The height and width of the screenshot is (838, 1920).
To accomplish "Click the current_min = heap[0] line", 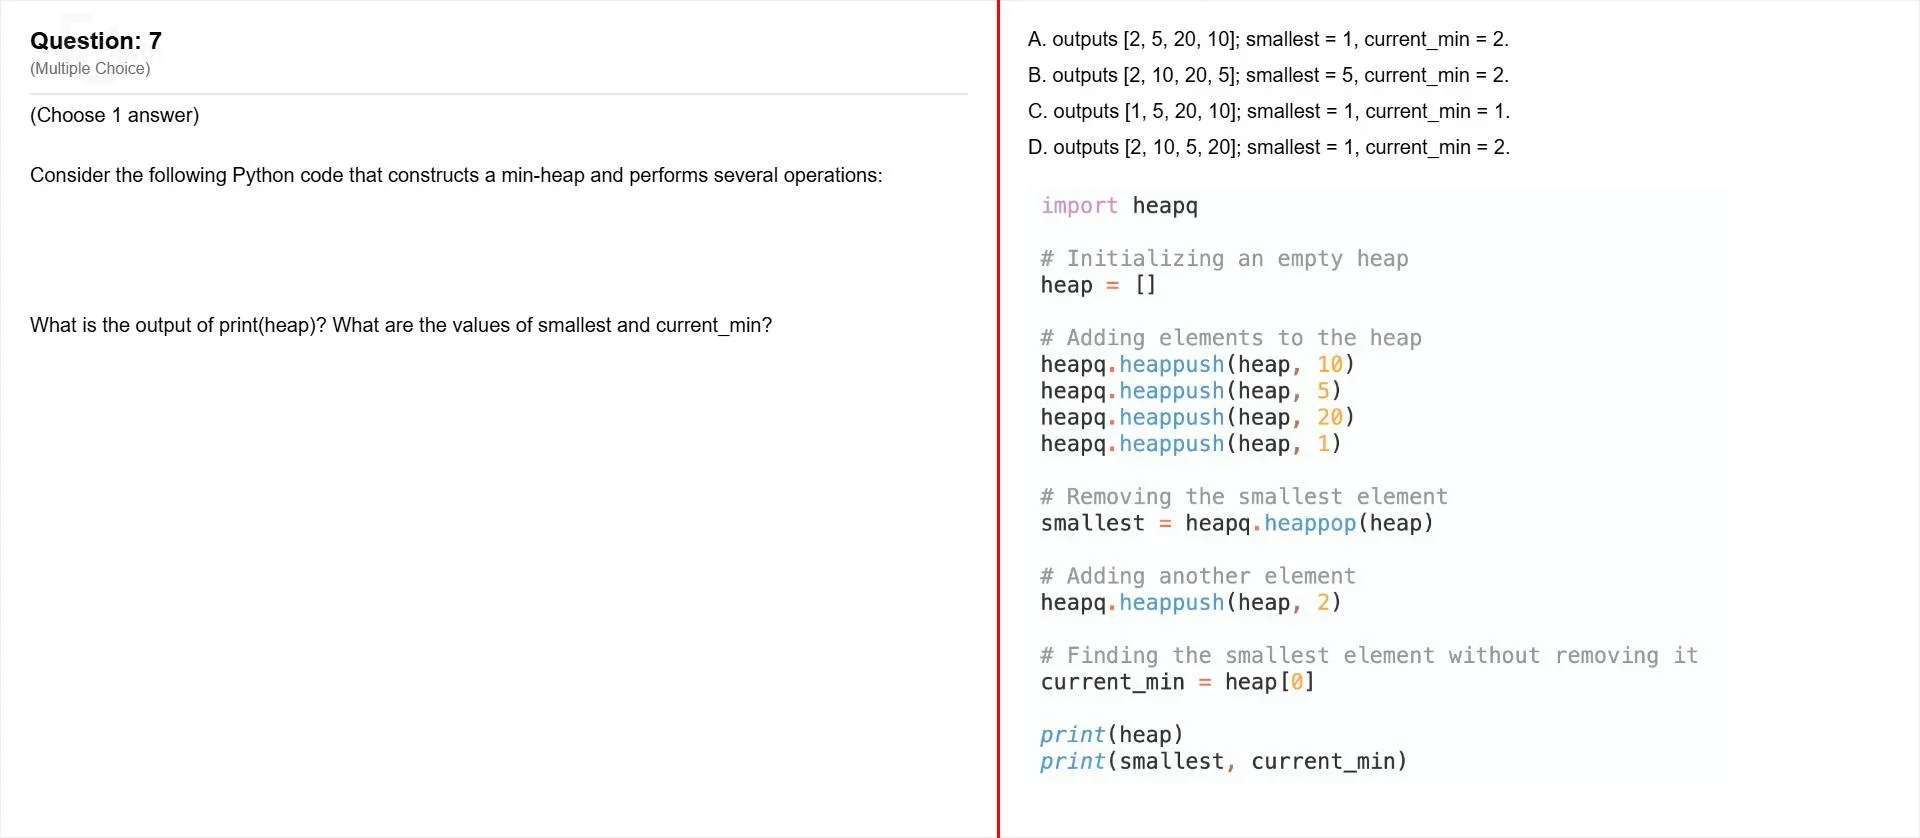I will (x=1178, y=682).
